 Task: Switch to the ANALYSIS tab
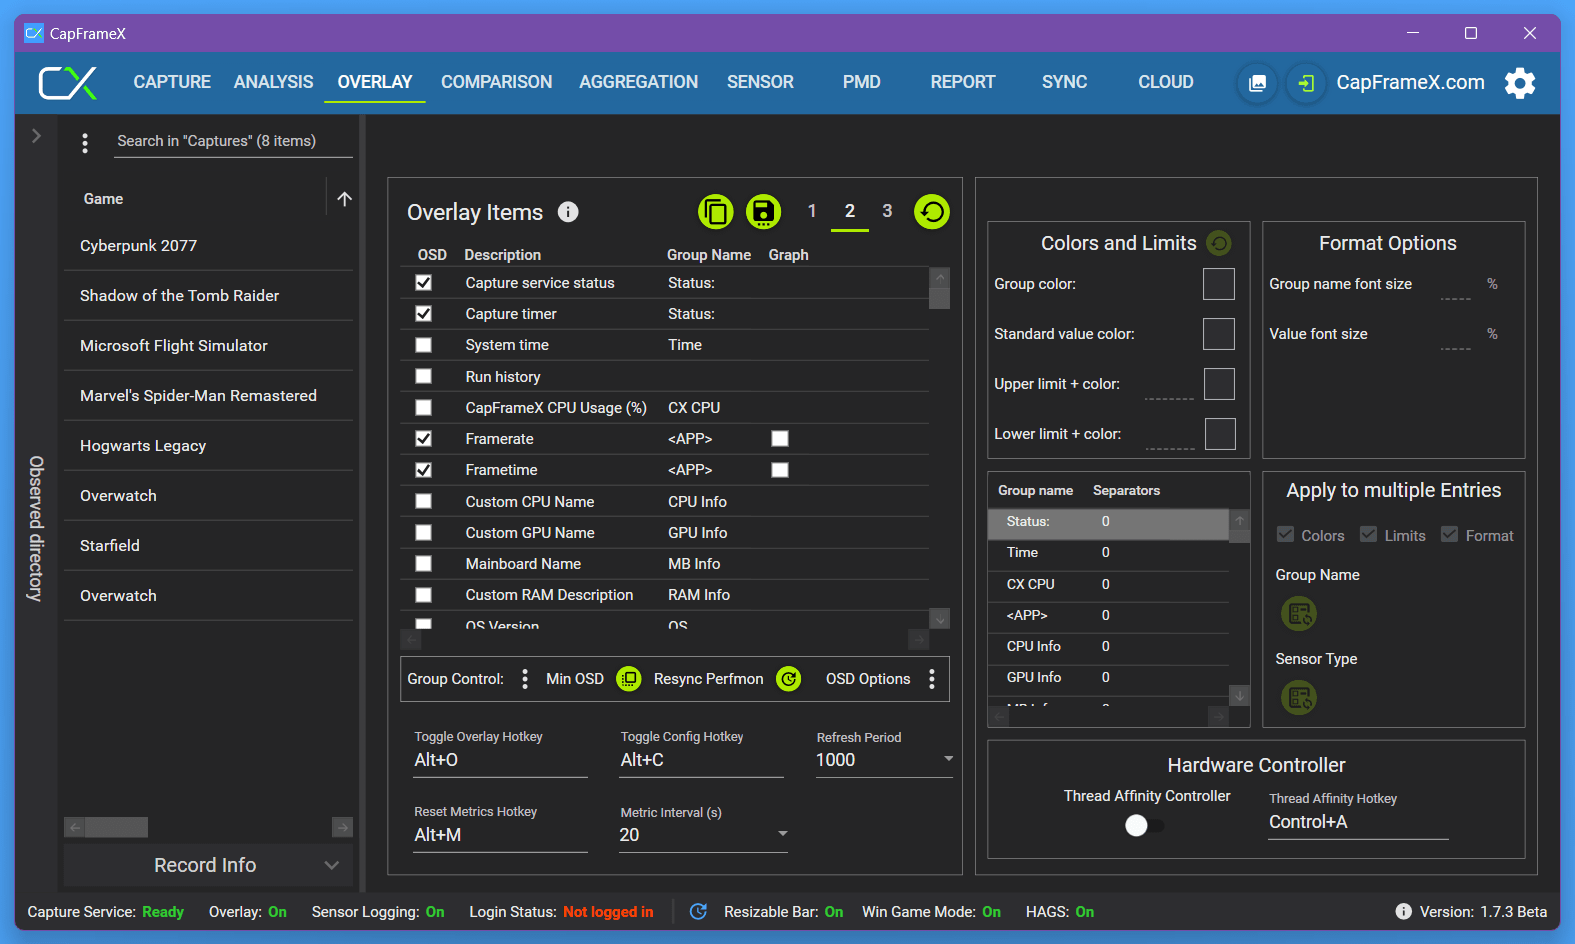[274, 82]
